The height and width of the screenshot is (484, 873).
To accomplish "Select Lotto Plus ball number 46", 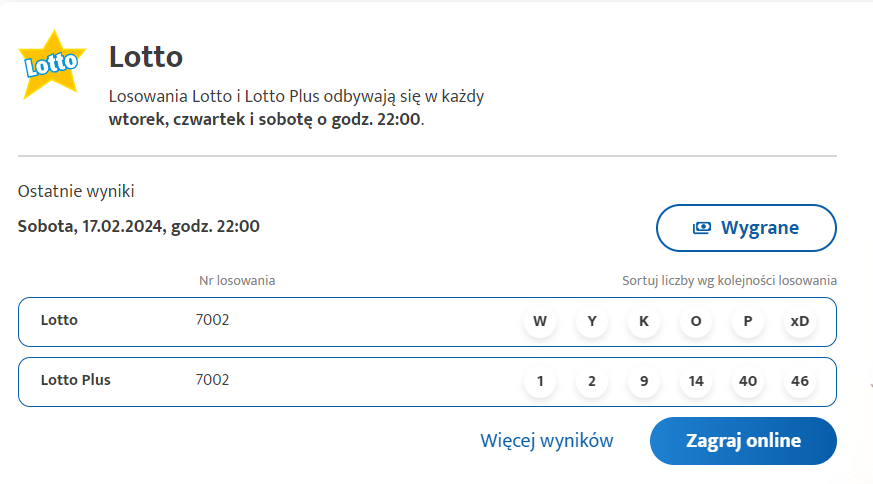I will pos(800,381).
